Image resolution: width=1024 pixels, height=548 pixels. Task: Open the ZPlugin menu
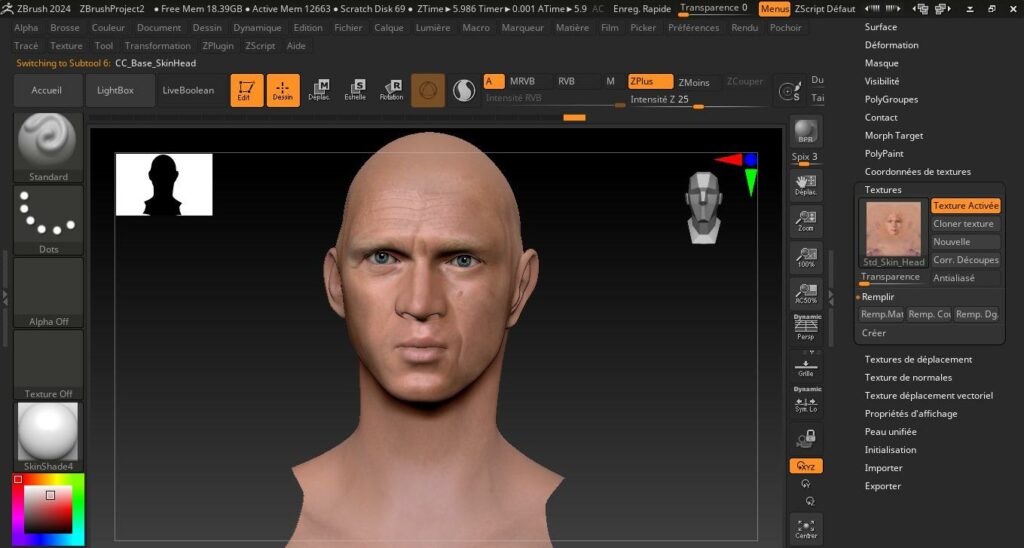click(218, 46)
